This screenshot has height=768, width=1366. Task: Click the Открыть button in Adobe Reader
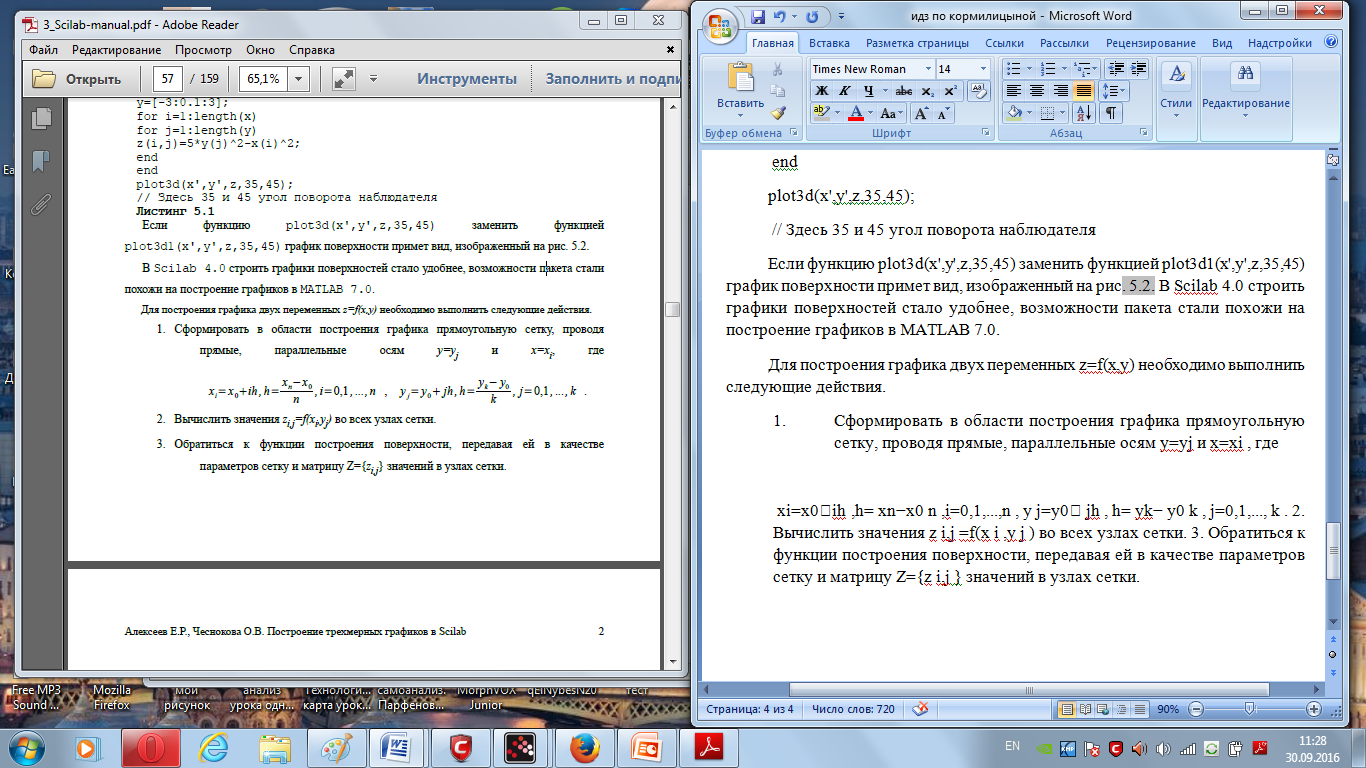pos(78,79)
